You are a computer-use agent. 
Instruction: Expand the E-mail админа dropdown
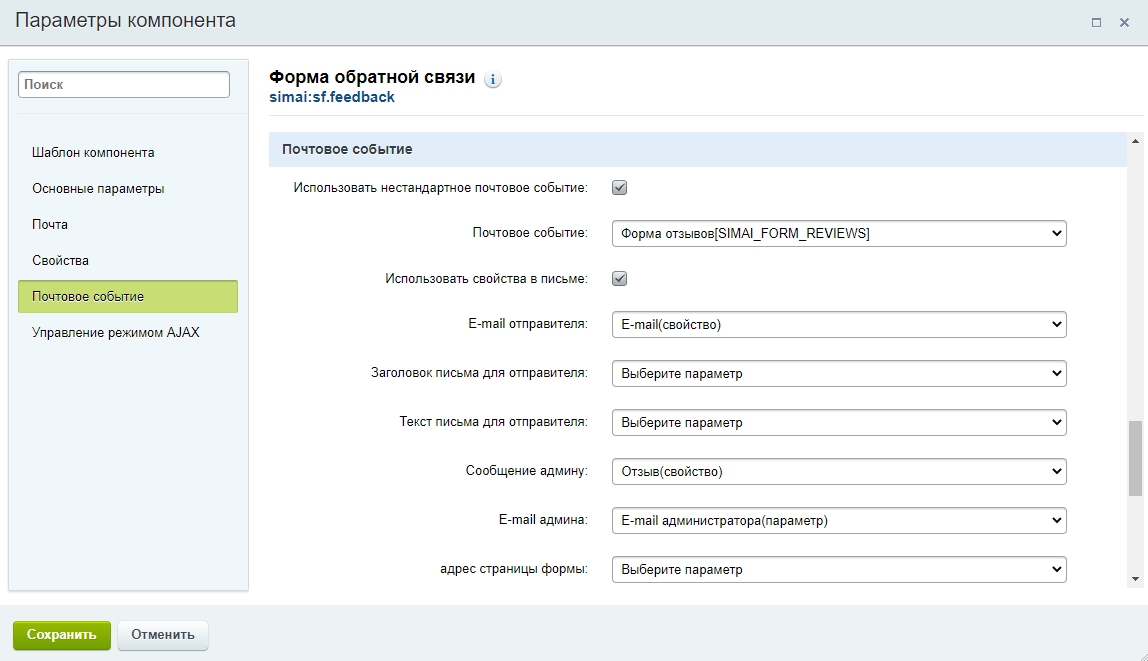838,521
